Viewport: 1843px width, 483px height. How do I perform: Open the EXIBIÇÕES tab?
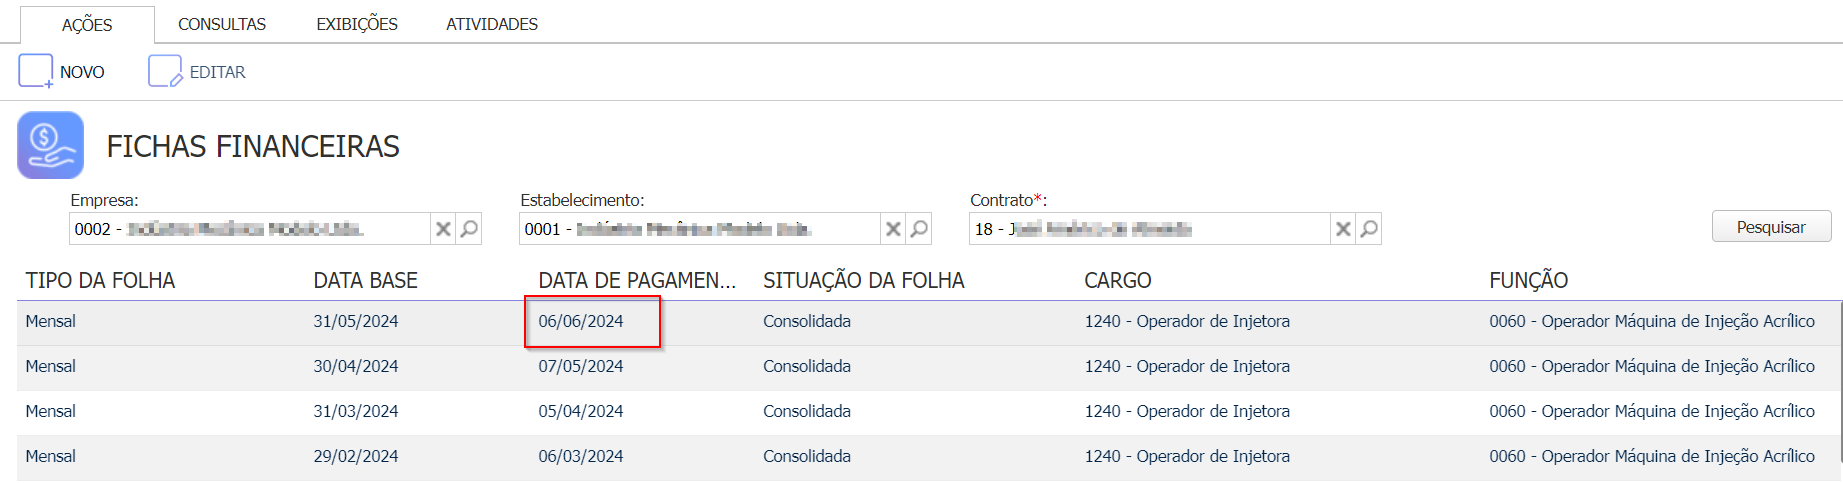coord(357,24)
